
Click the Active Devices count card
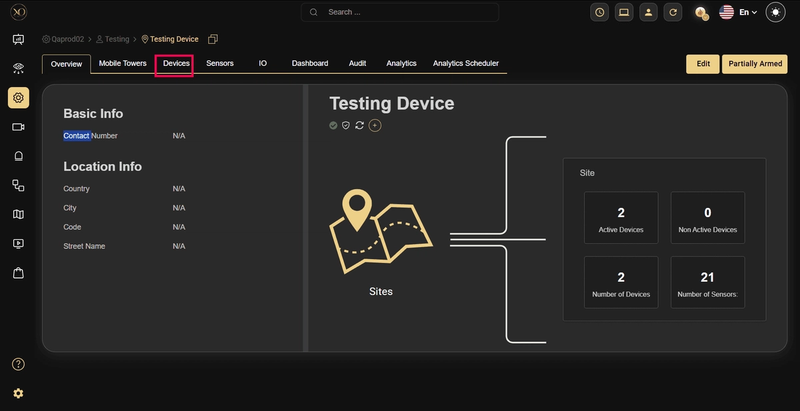(621, 218)
